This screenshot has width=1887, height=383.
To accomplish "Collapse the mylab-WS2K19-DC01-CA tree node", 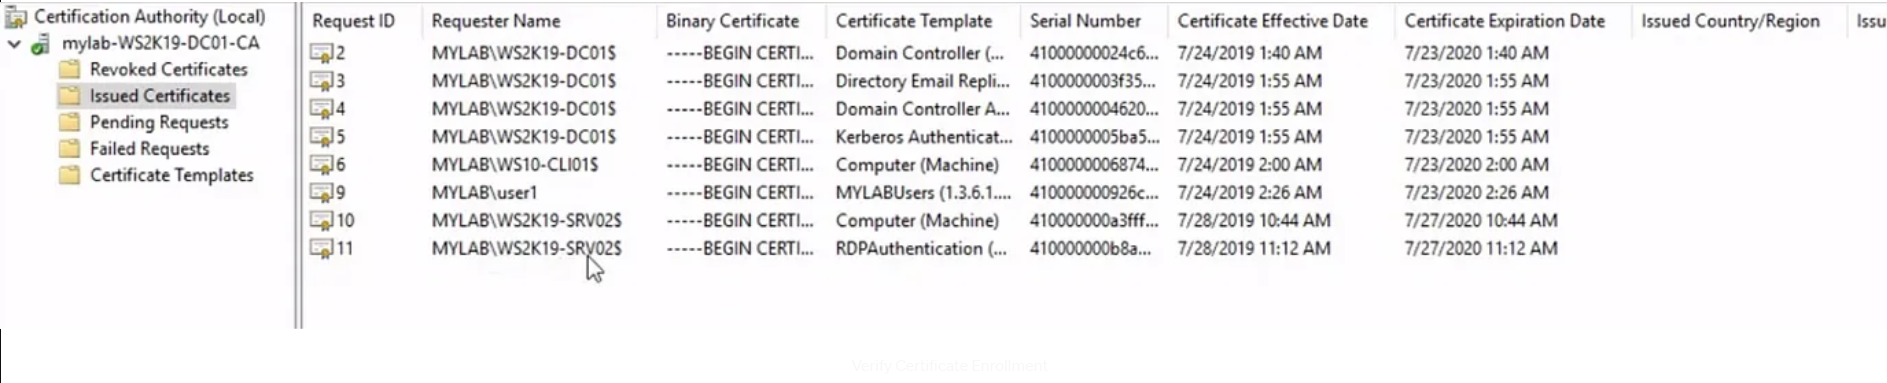I will 14,44.
